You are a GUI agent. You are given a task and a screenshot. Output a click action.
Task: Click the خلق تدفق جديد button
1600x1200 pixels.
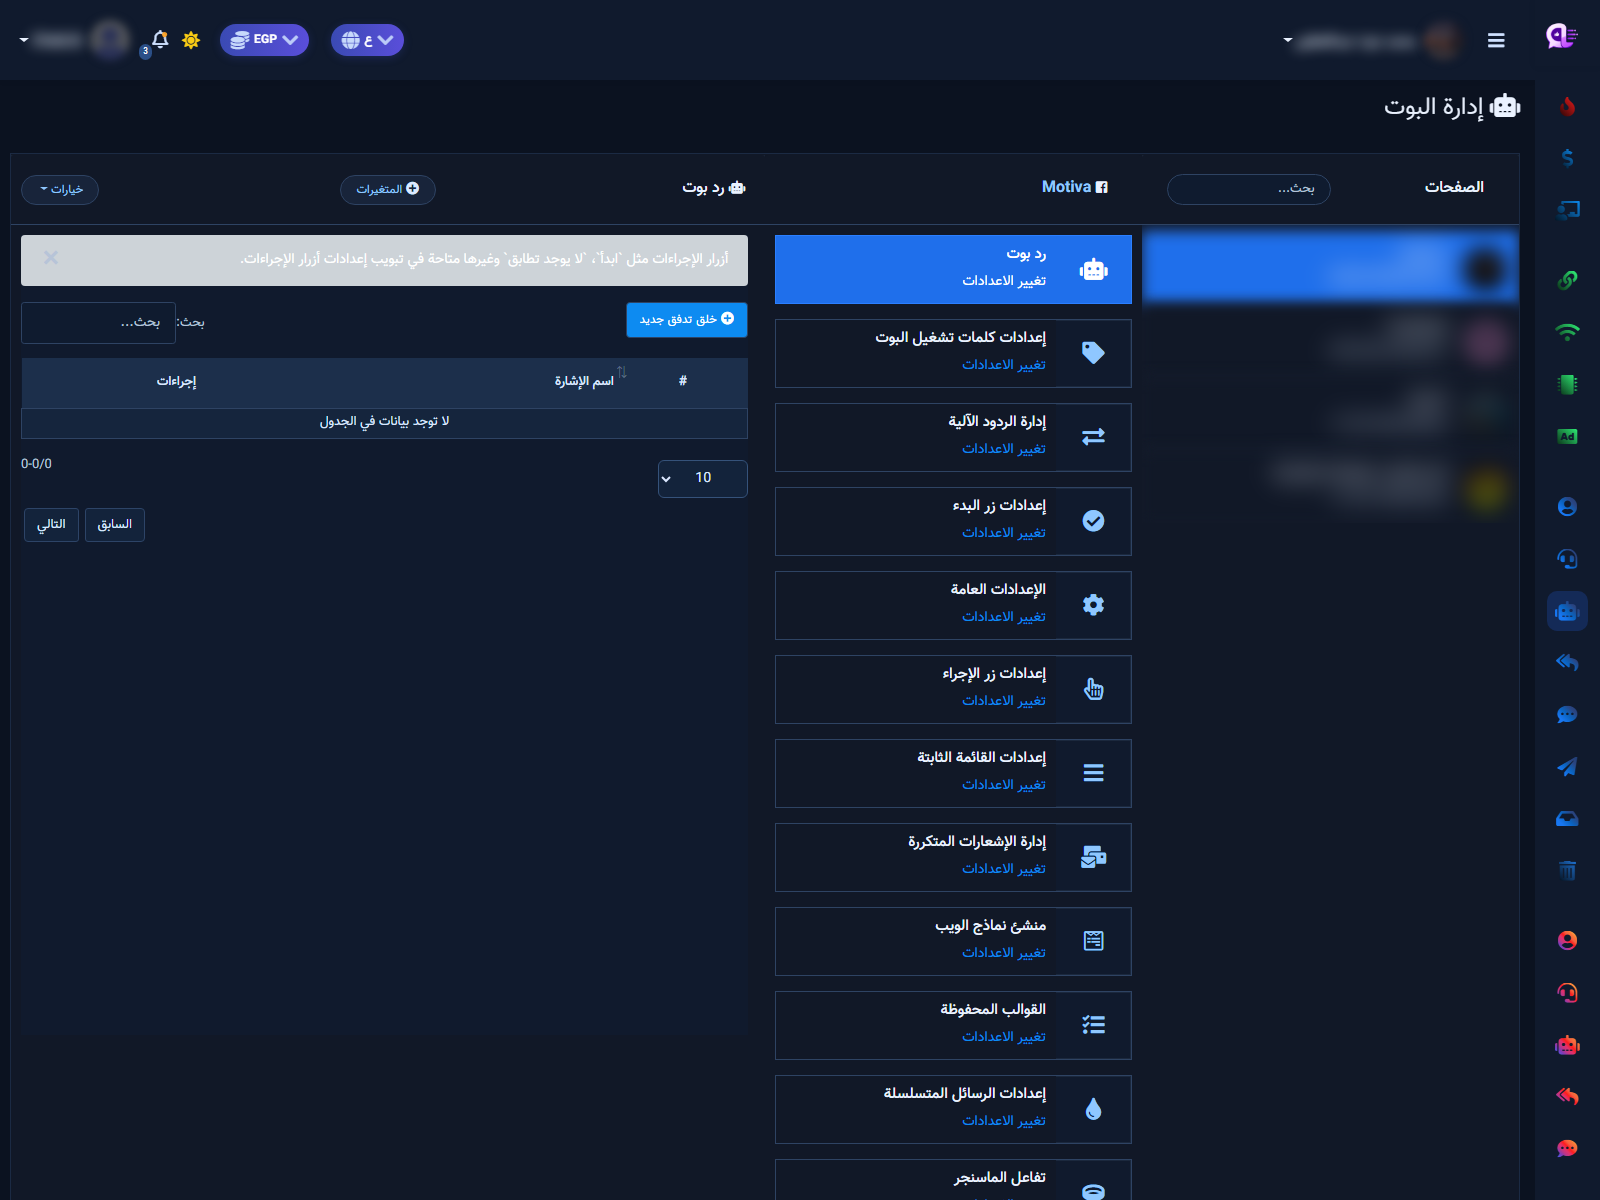[x=687, y=320]
